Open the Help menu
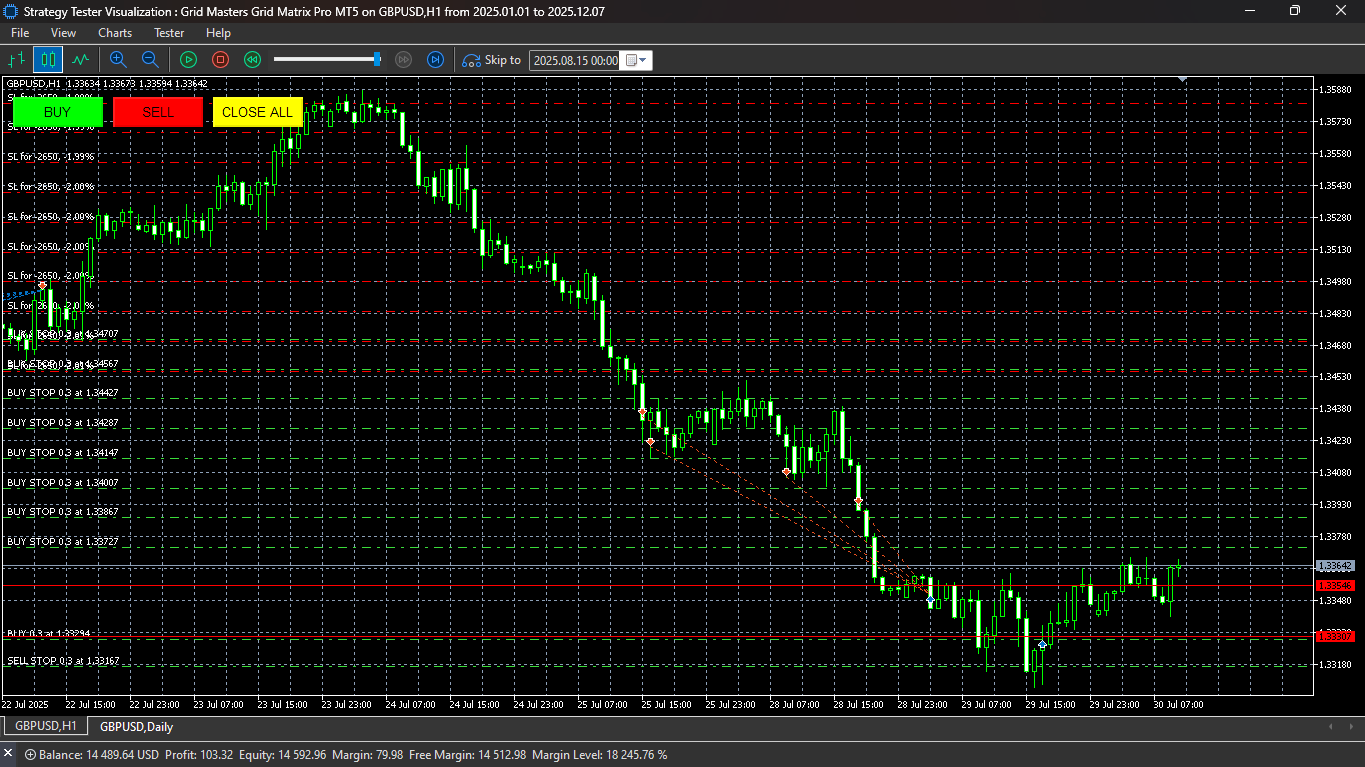 (218, 33)
